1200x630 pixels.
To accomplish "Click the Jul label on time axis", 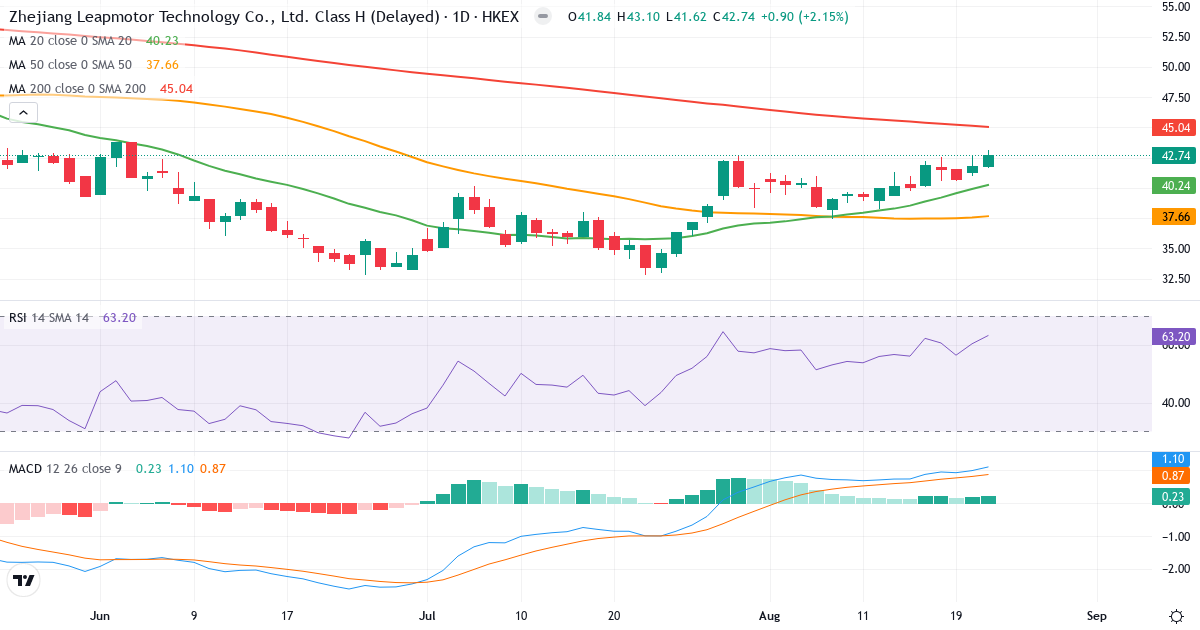I will [x=428, y=615].
